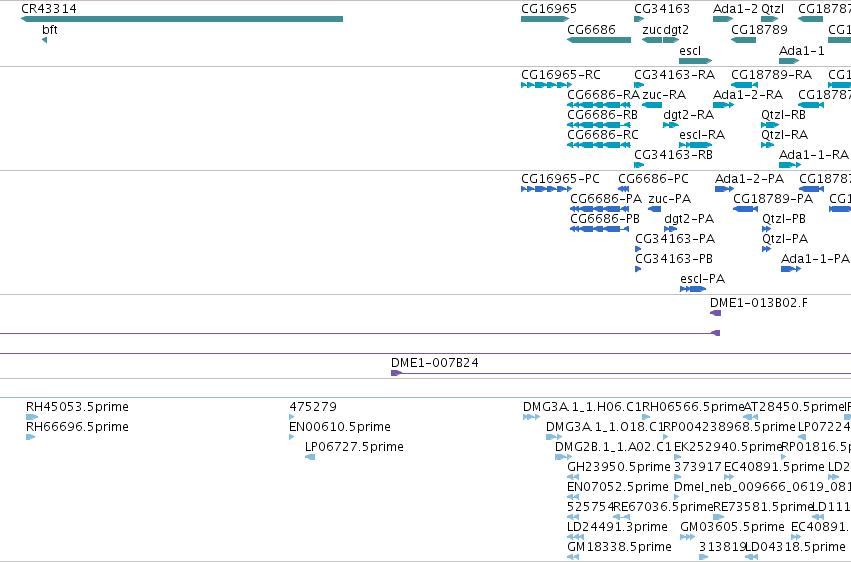Open the 373917 feature
This screenshot has width=851, height=562.
(697, 467)
